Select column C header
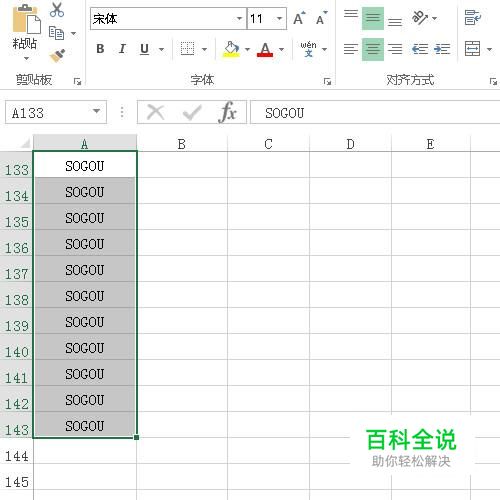The width and height of the screenshot is (500, 500). point(268,144)
